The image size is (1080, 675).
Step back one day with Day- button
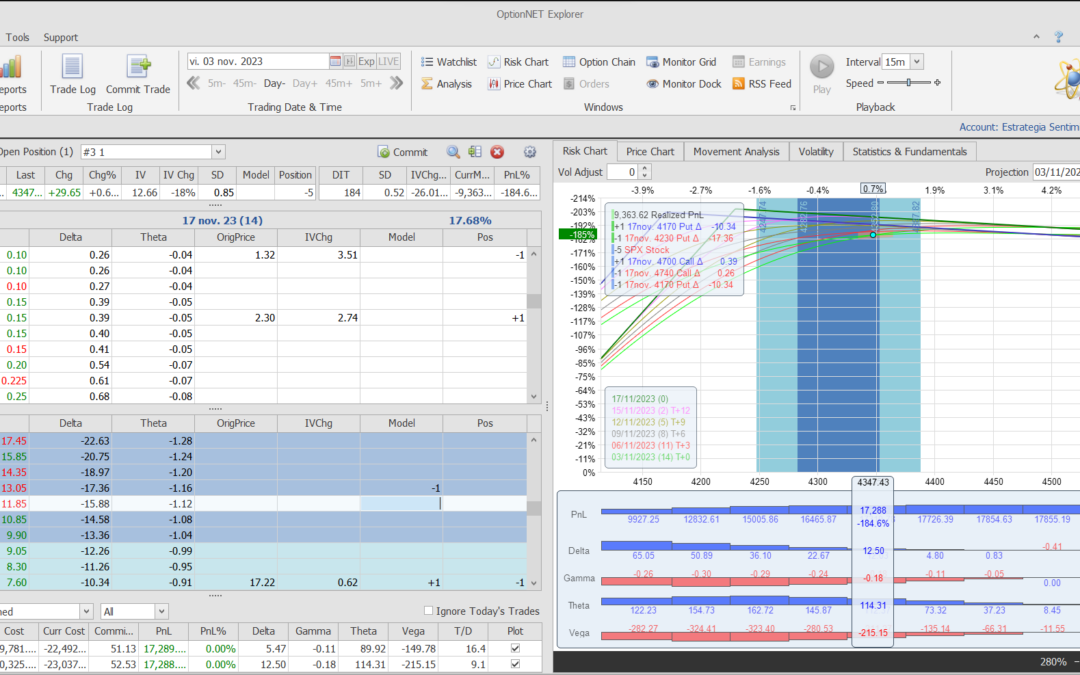(x=274, y=84)
